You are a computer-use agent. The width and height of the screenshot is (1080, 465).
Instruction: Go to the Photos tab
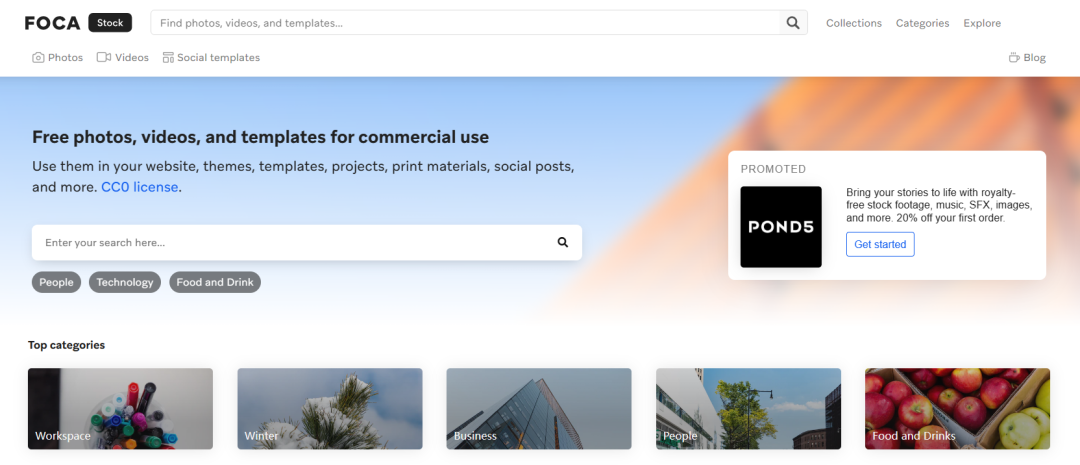coord(58,57)
